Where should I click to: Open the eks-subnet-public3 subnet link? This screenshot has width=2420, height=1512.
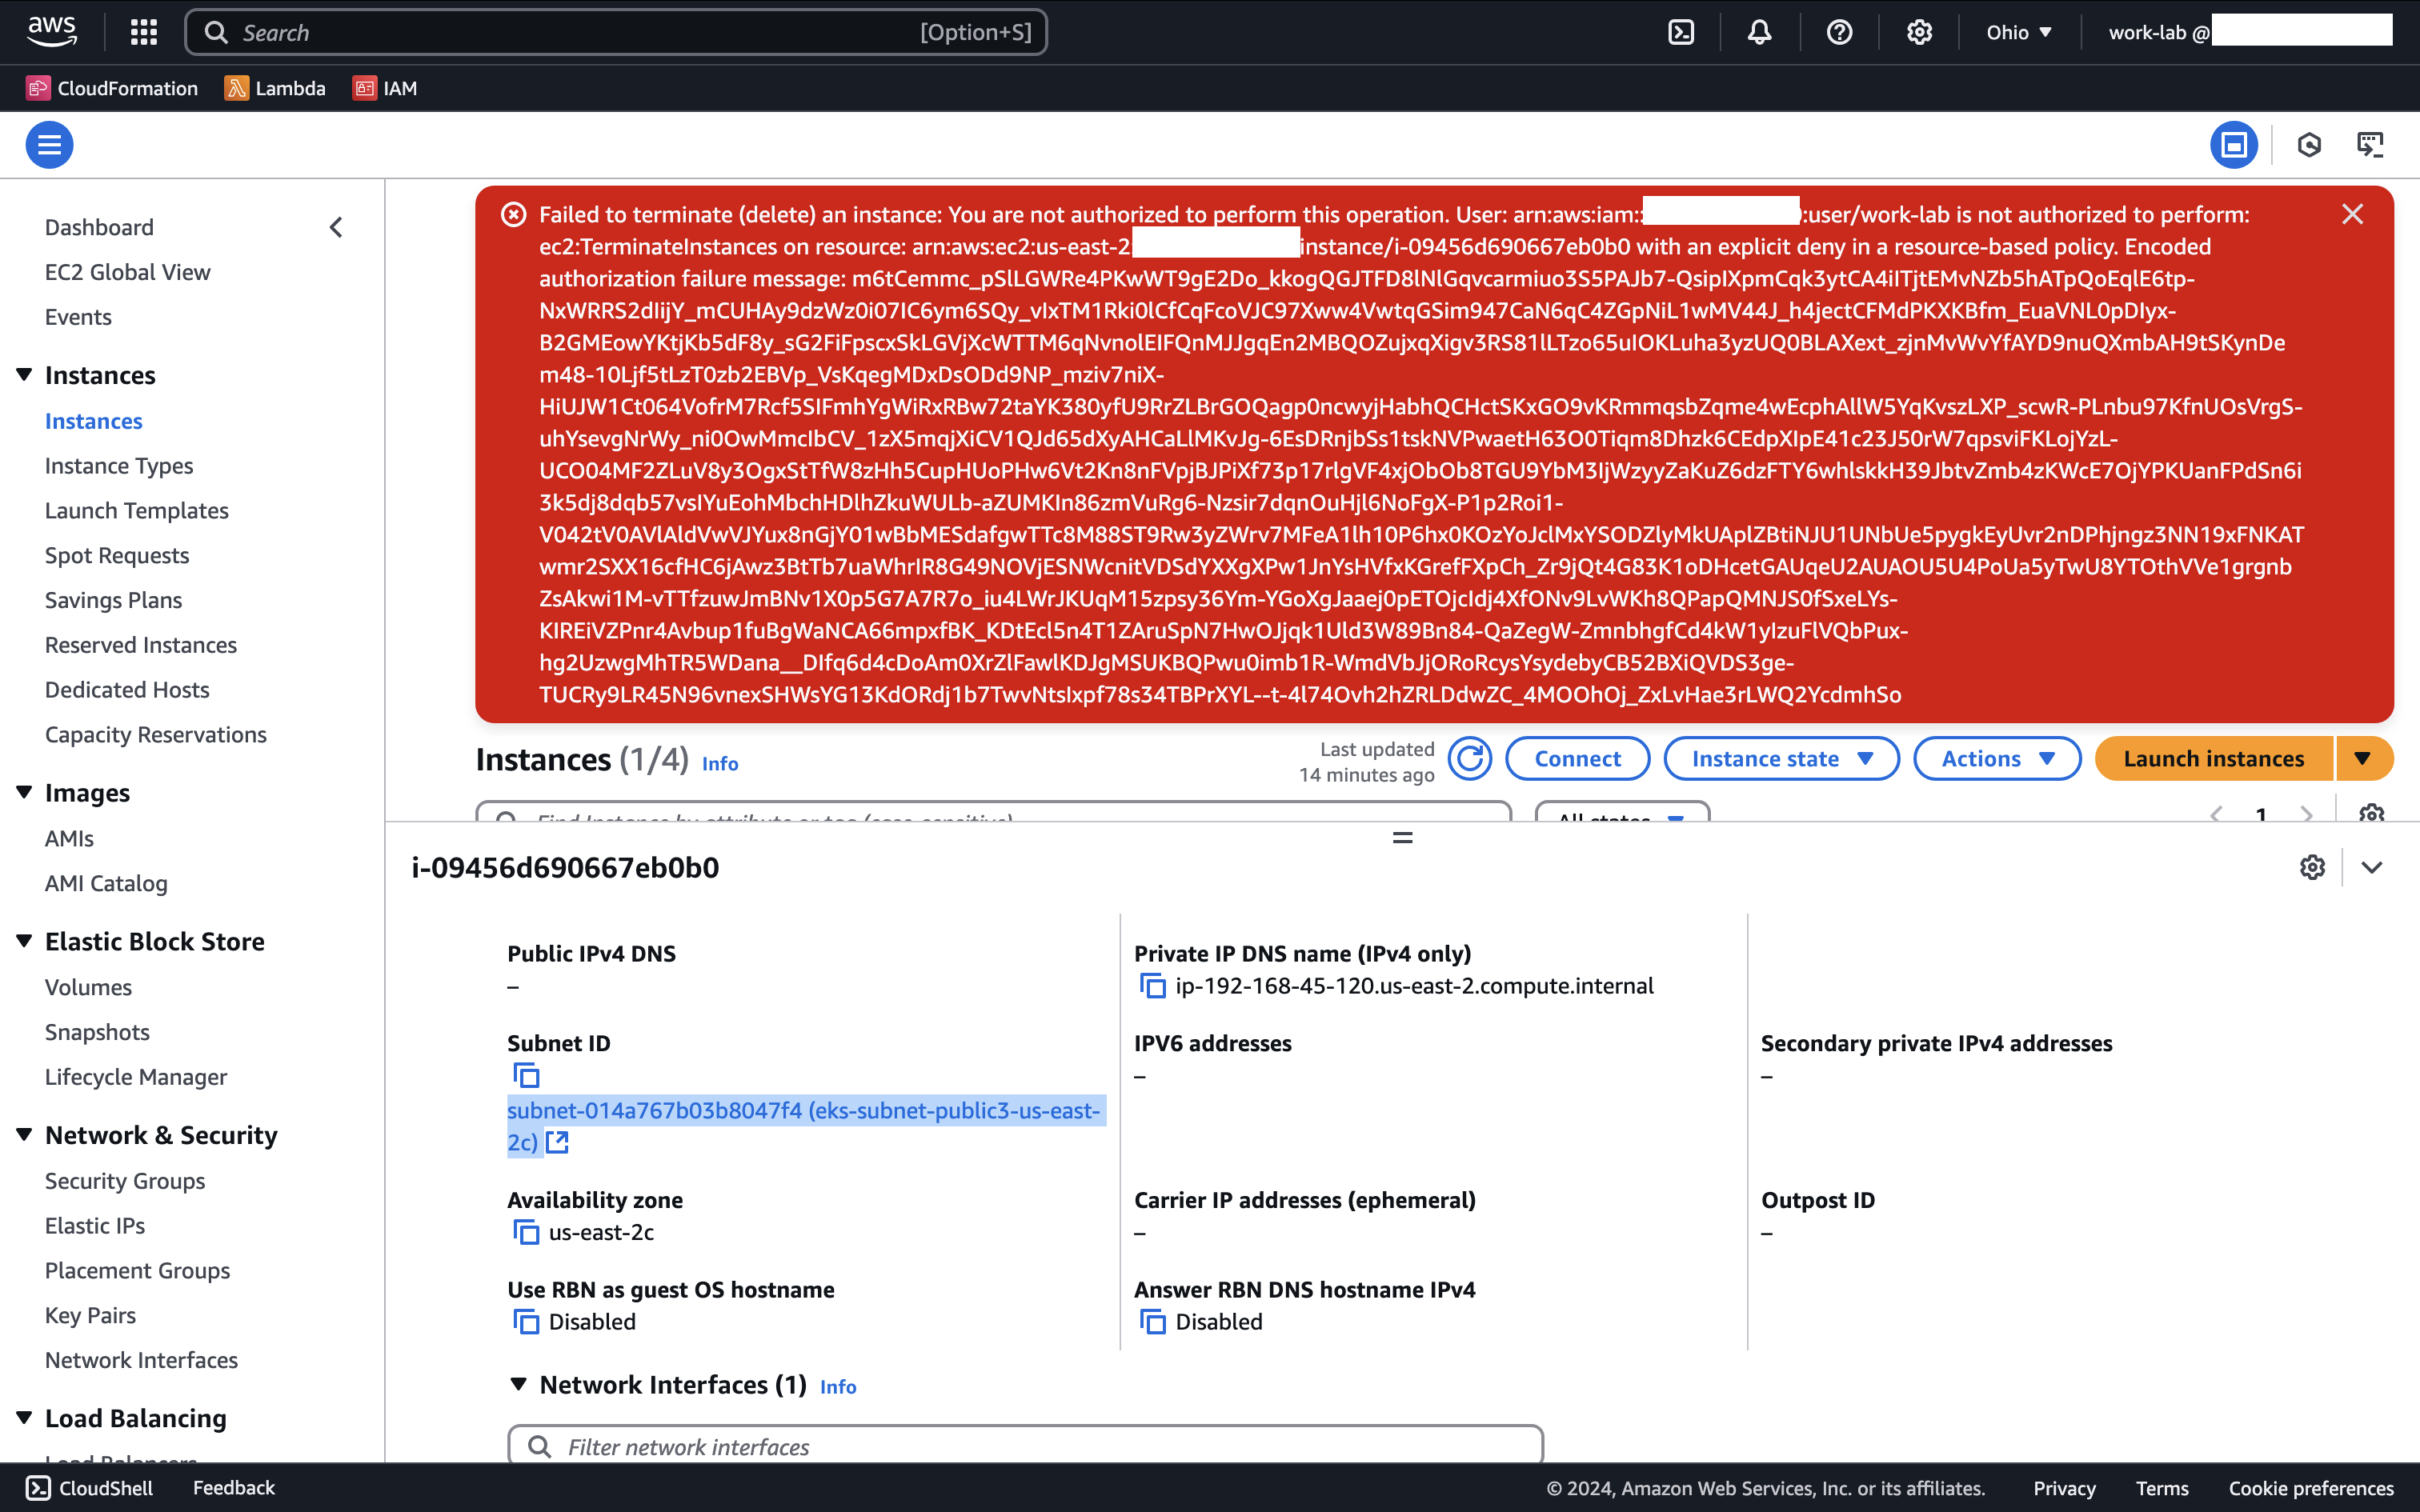[802, 1111]
